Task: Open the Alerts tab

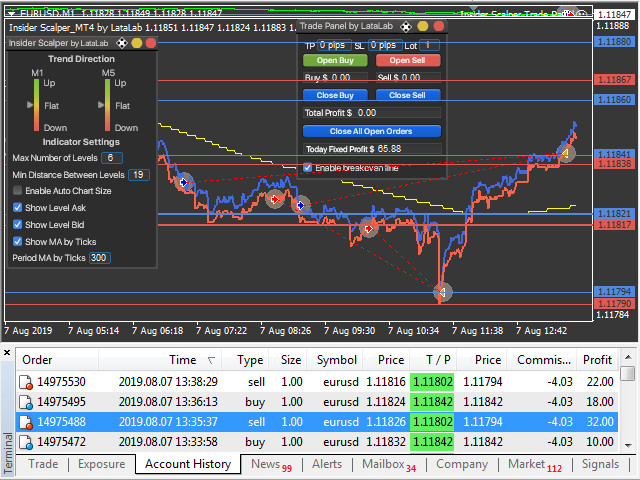Action: [327, 464]
